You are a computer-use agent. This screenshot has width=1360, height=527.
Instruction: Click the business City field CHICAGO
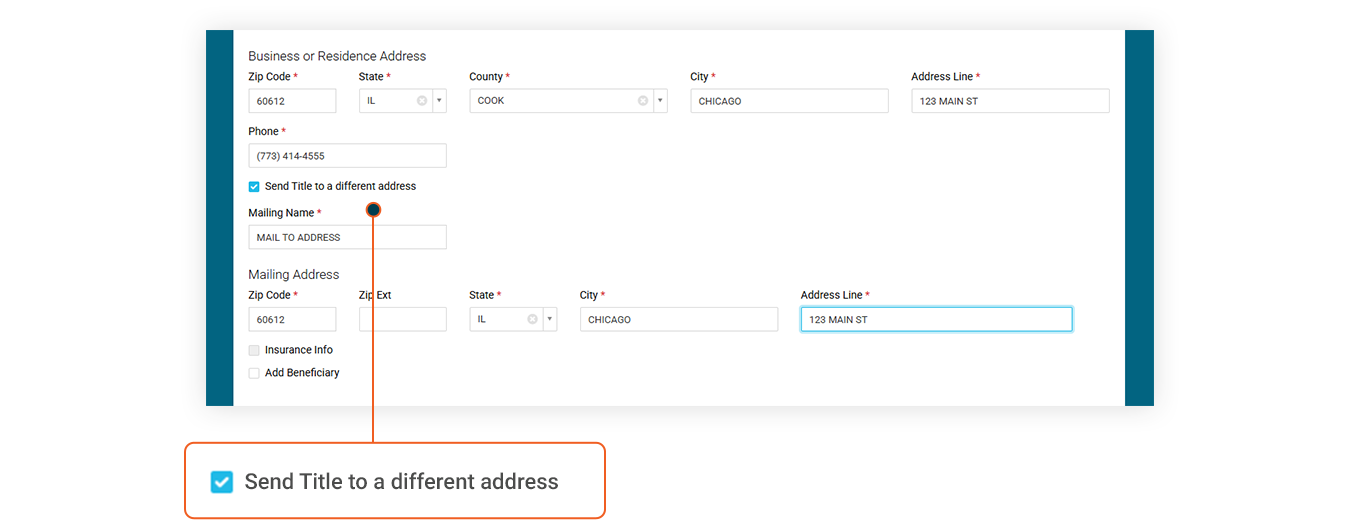coord(789,101)
